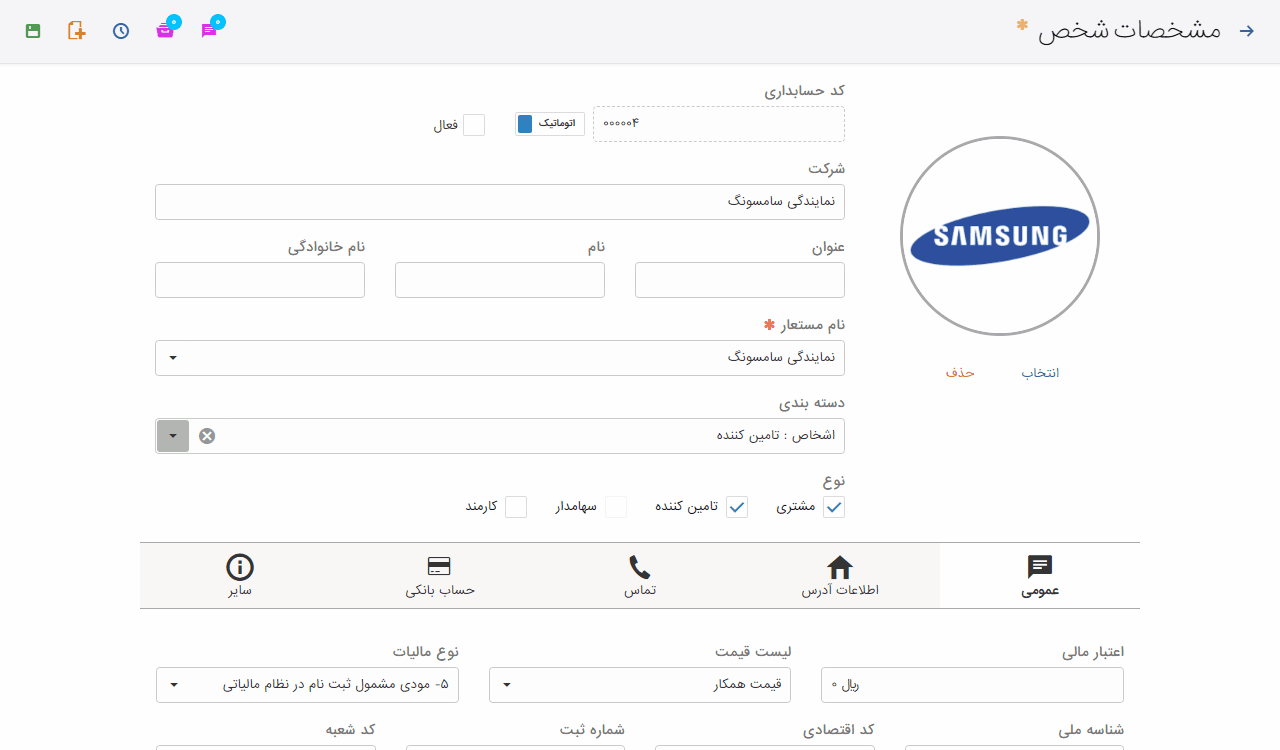Clear the دسته بندی value with the x icon

(x=207, y=436)
